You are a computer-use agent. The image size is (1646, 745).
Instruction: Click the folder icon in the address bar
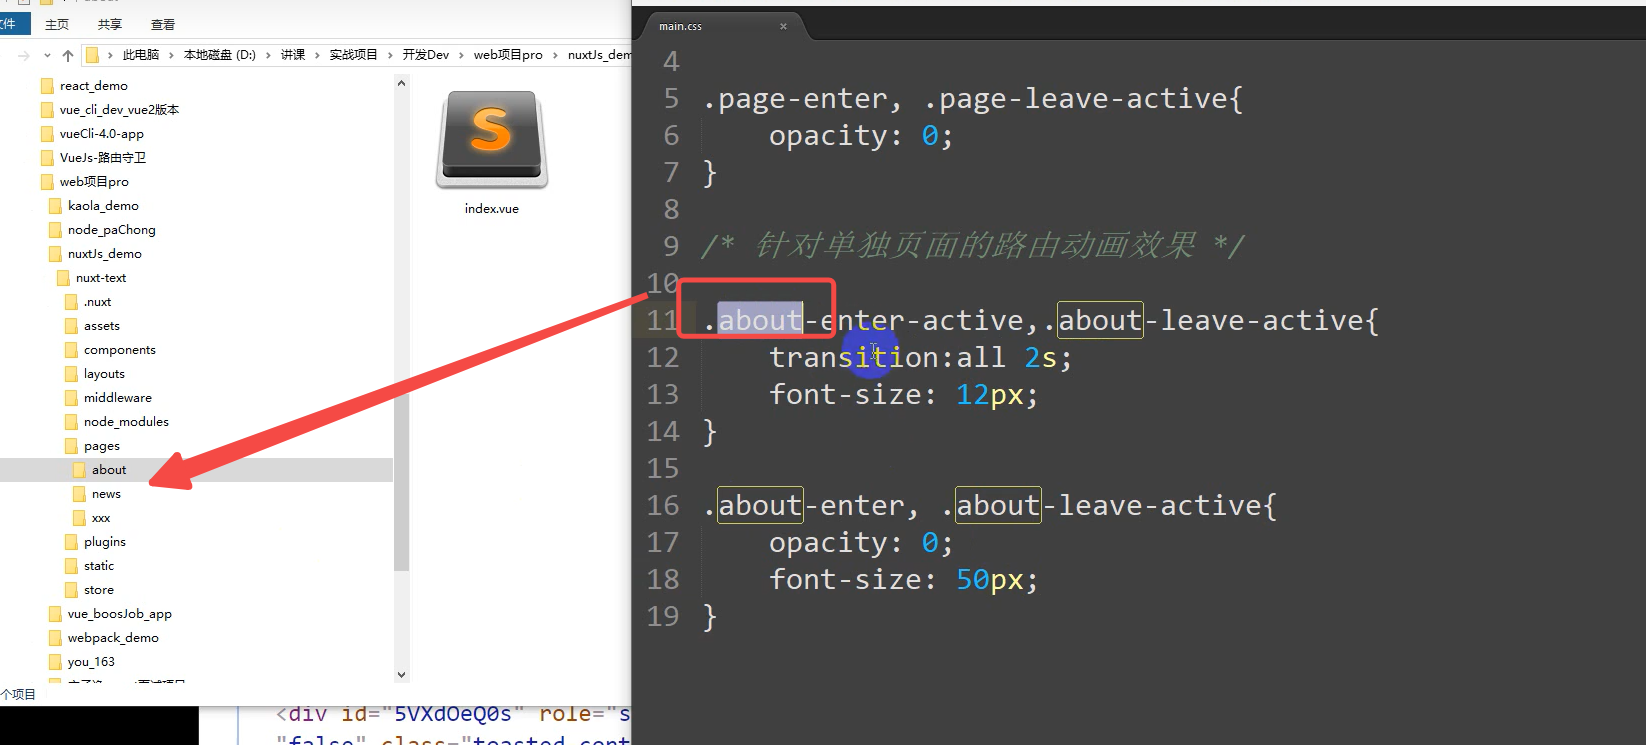tap(92, 55)
